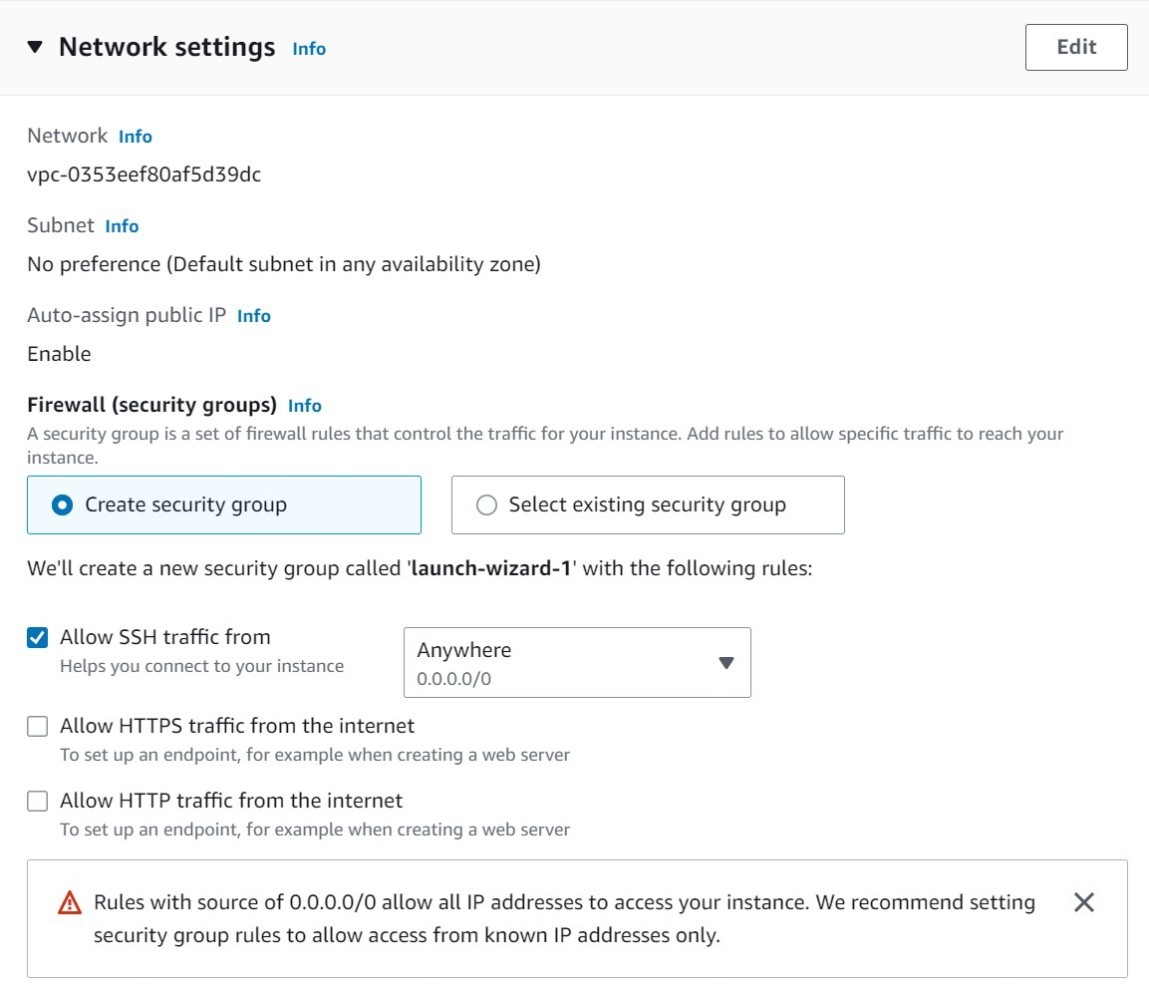Click the Select existing security group radio circle

coord(486,505)
